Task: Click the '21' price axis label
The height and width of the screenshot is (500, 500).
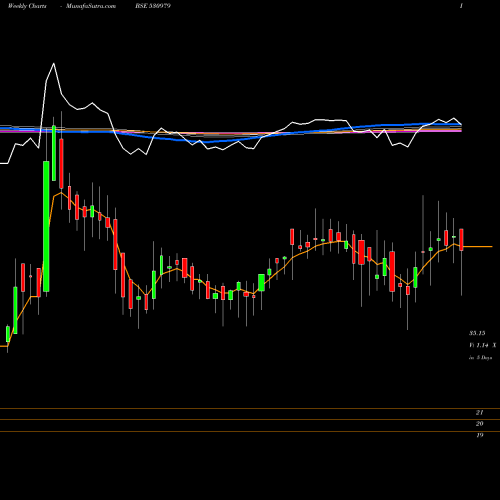Action: [x=480, y=413]
